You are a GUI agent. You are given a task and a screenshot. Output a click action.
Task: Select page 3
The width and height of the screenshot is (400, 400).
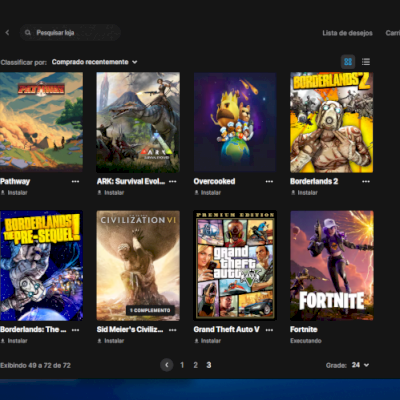pos(209,365)
